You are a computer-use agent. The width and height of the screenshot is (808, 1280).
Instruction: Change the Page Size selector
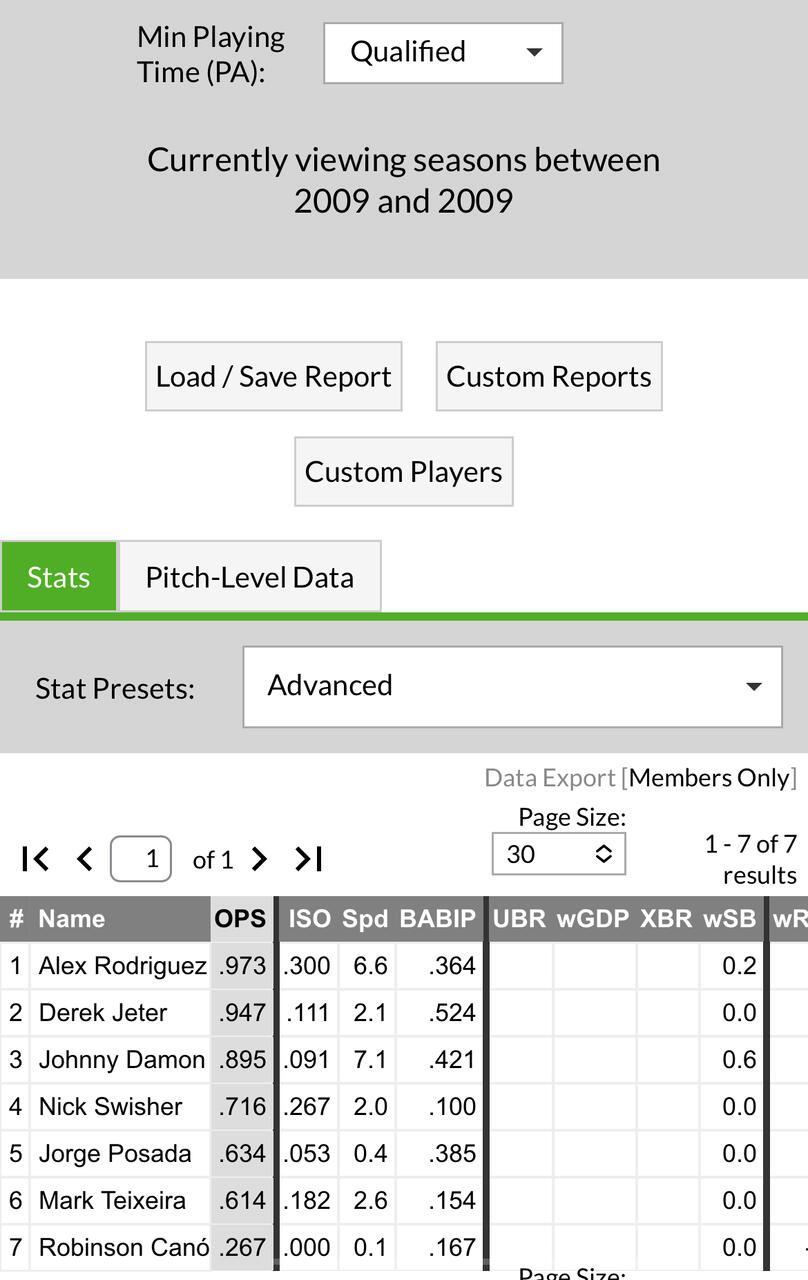558,854
